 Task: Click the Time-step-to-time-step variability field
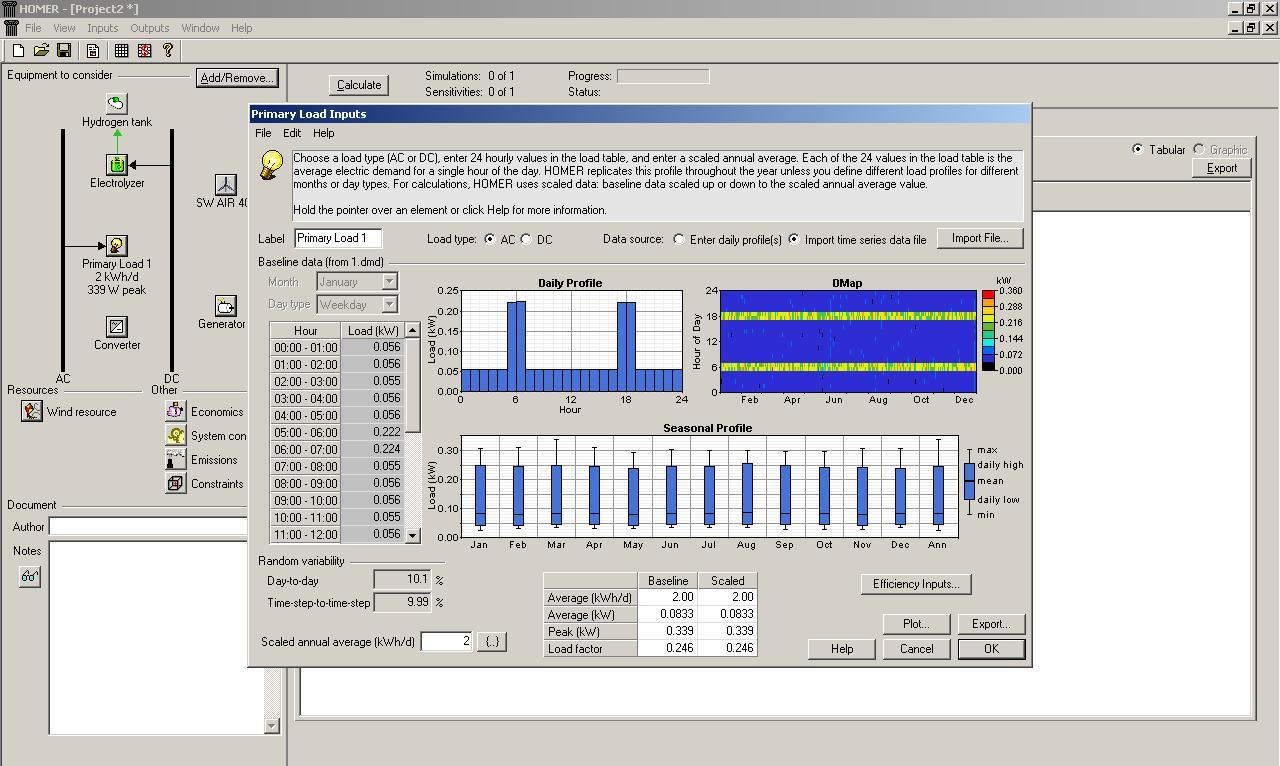pos(402,602)
